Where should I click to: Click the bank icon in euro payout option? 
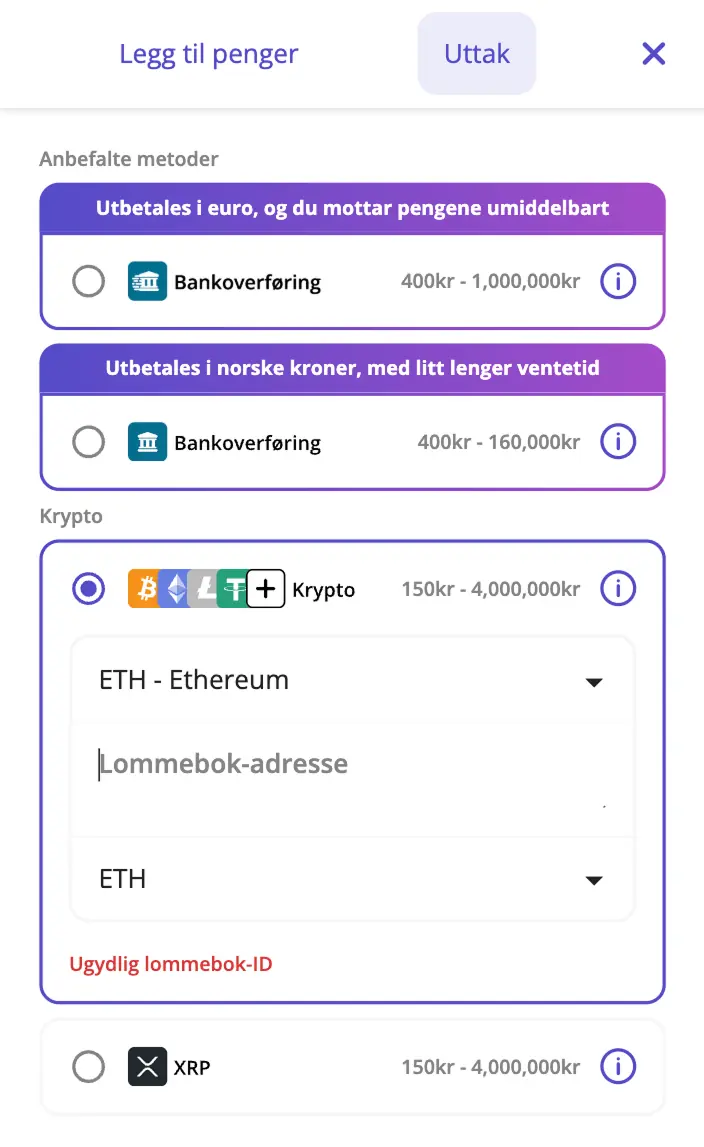click(x=147, y=282)
